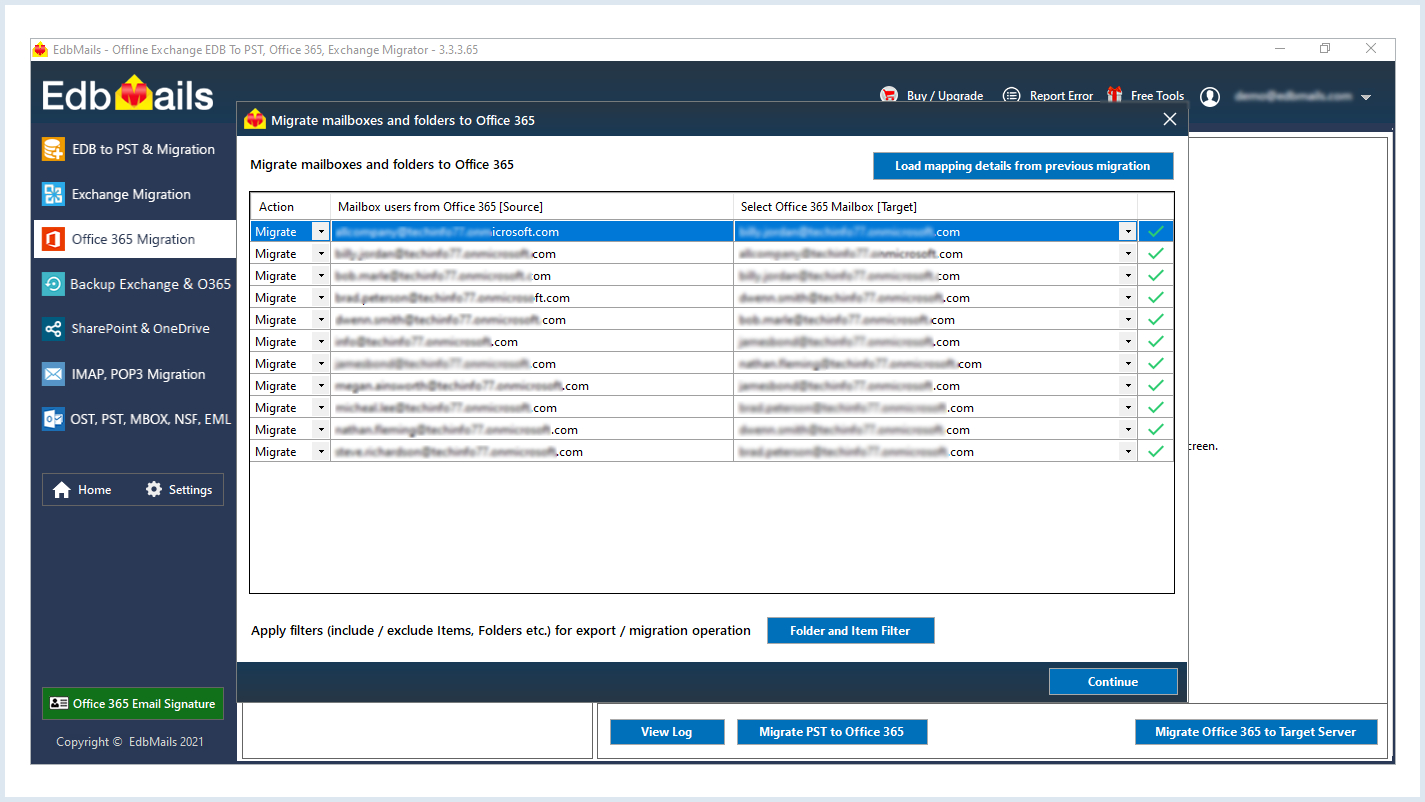
Task: Click Load mapping details from previous migration
Action: [x=1023, y=166]
